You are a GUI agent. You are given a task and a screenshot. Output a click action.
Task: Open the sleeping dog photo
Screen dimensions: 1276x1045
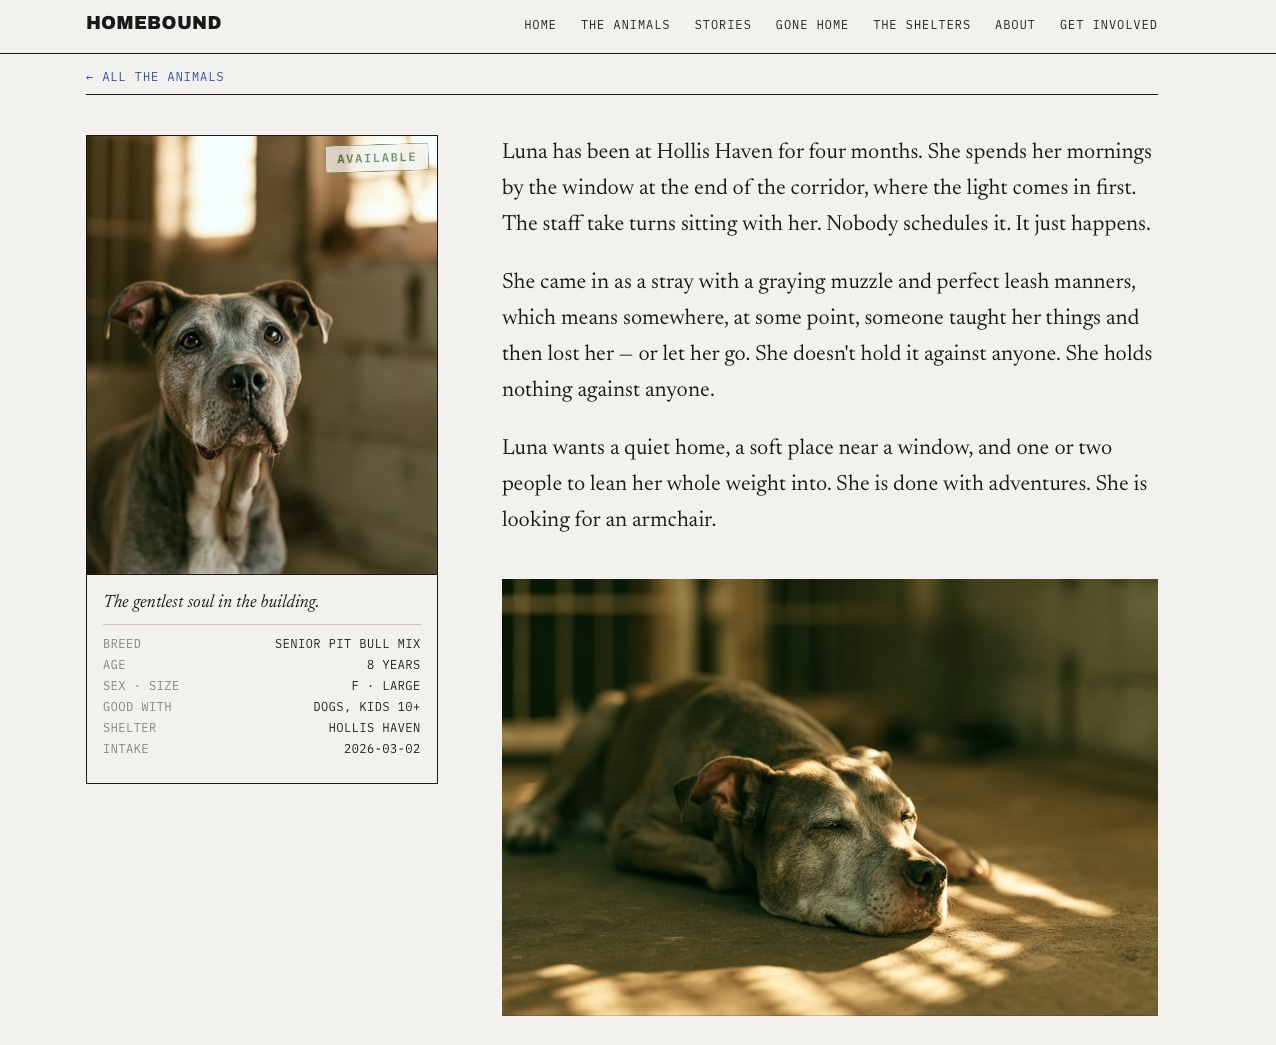tap(830, 797)
